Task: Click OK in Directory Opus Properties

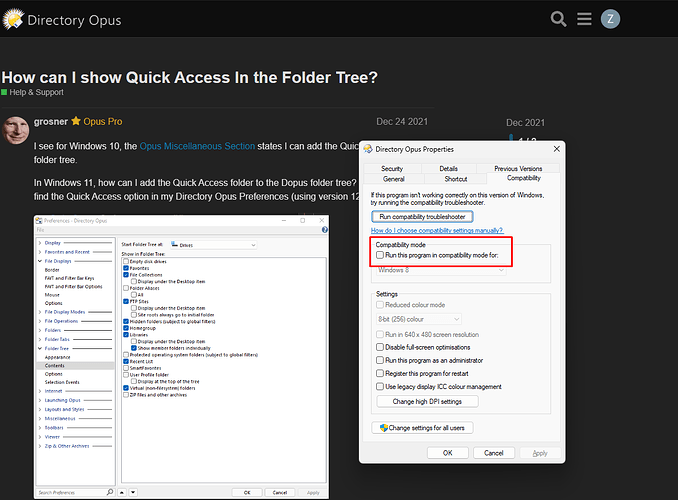Action: tap(448, 453)
